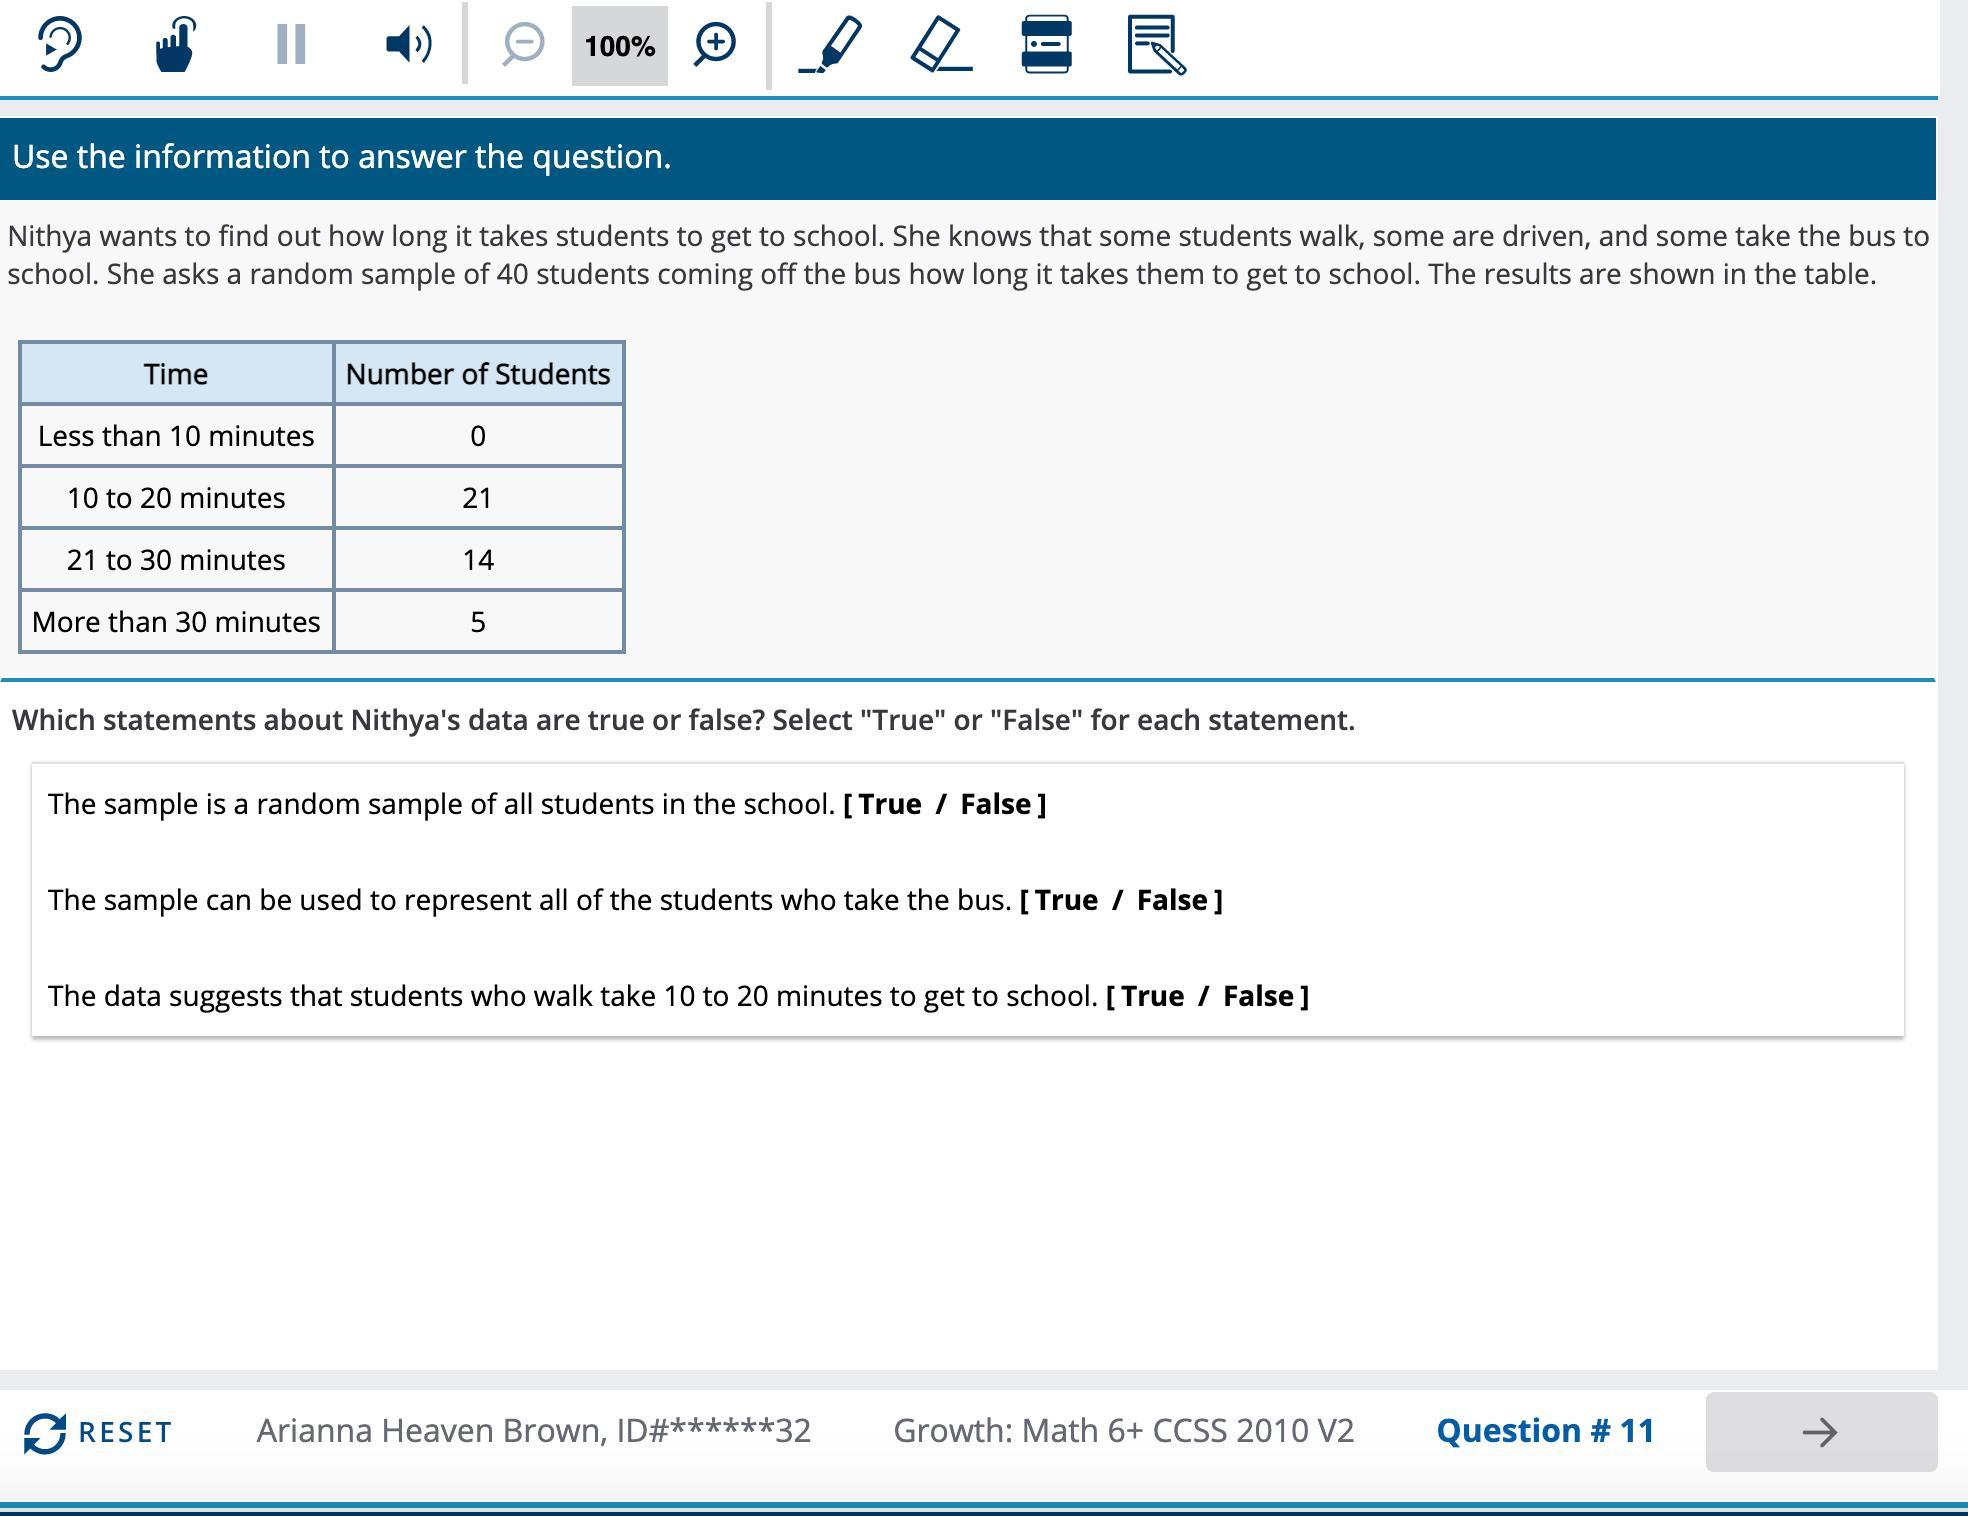Image resolution: width=1968 pixels, height=1516 pixels.
Task: Select True for random sample statement
Action: click(x=889, y=804)
